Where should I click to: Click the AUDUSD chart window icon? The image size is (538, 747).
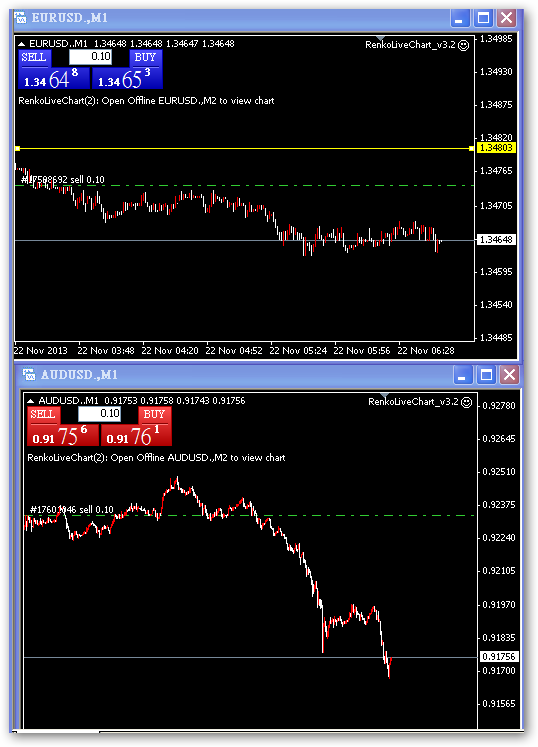pyautogui.click(x=29, y=375)
